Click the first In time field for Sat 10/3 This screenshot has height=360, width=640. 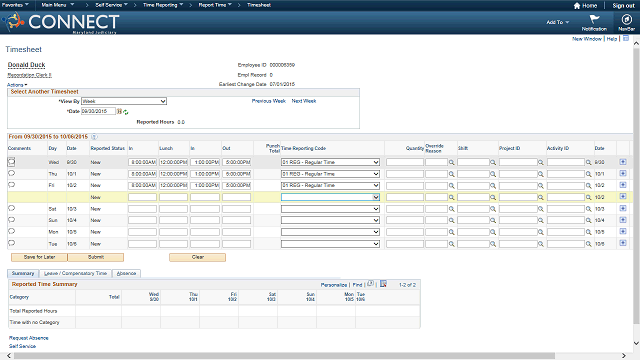coord(142,209)
